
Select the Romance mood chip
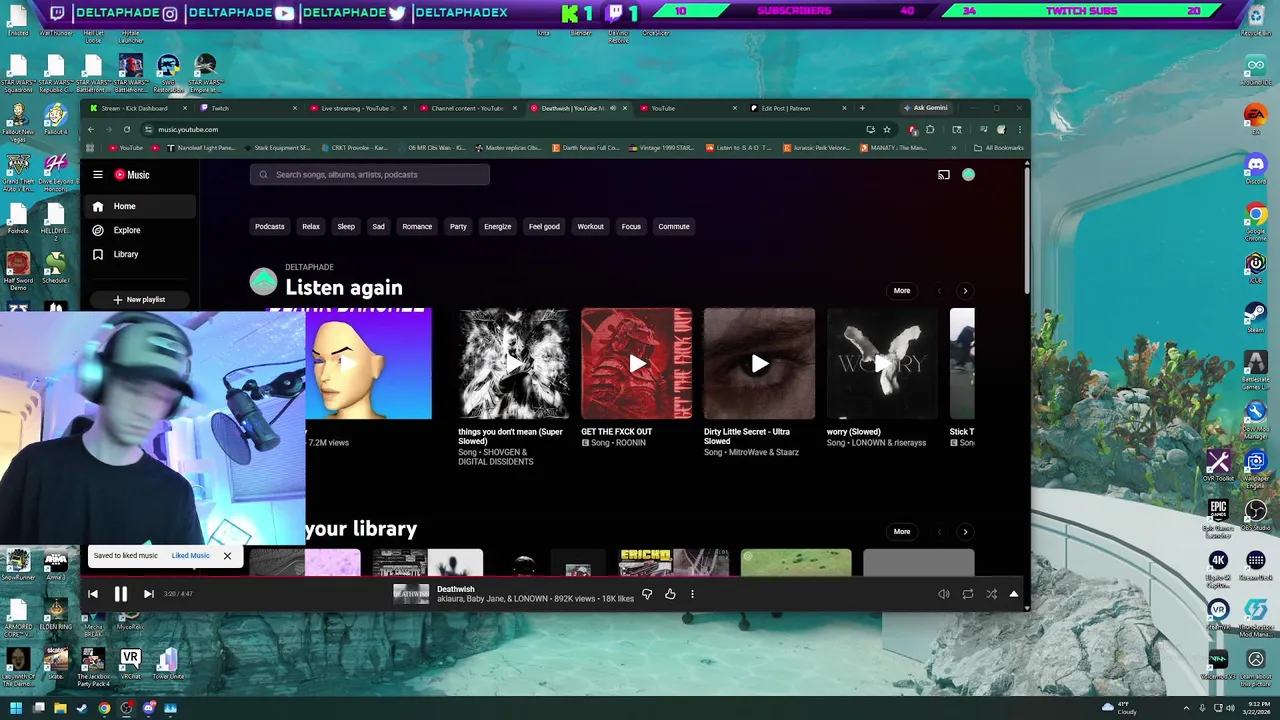pos(417,226)
